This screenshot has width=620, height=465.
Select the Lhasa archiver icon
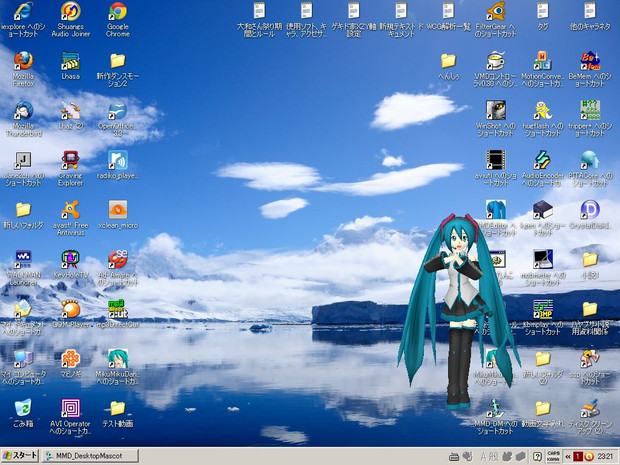[x=70, y=62]
